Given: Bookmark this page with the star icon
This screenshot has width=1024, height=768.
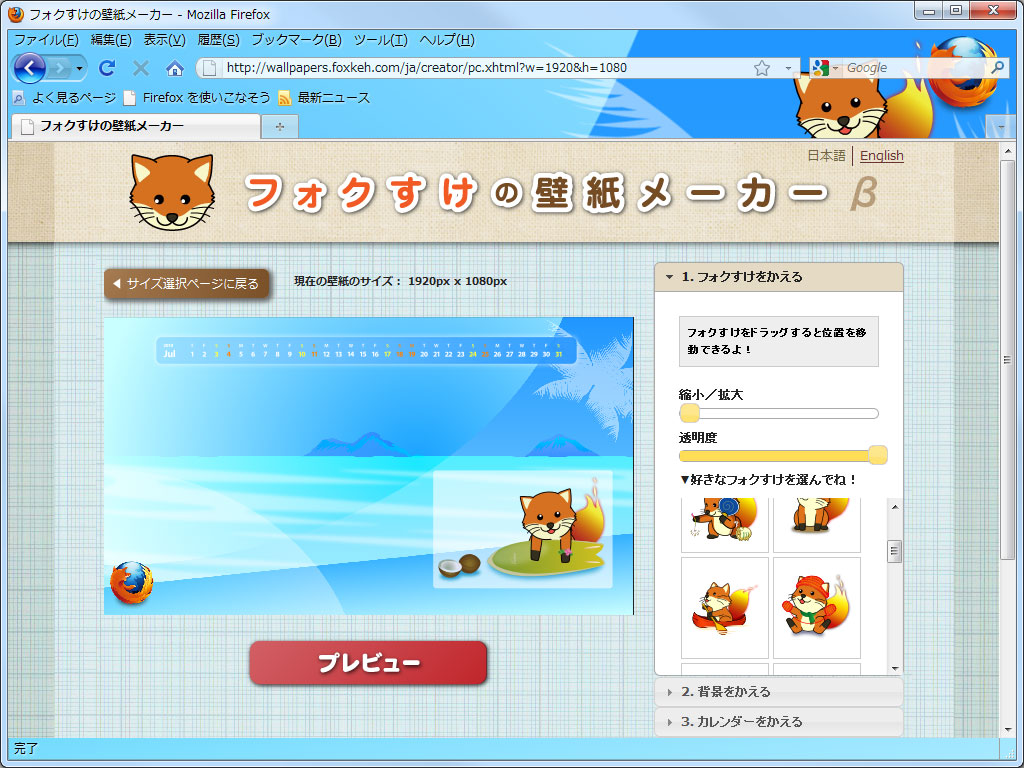Looking at the screenshot, I should click(760, 68).
